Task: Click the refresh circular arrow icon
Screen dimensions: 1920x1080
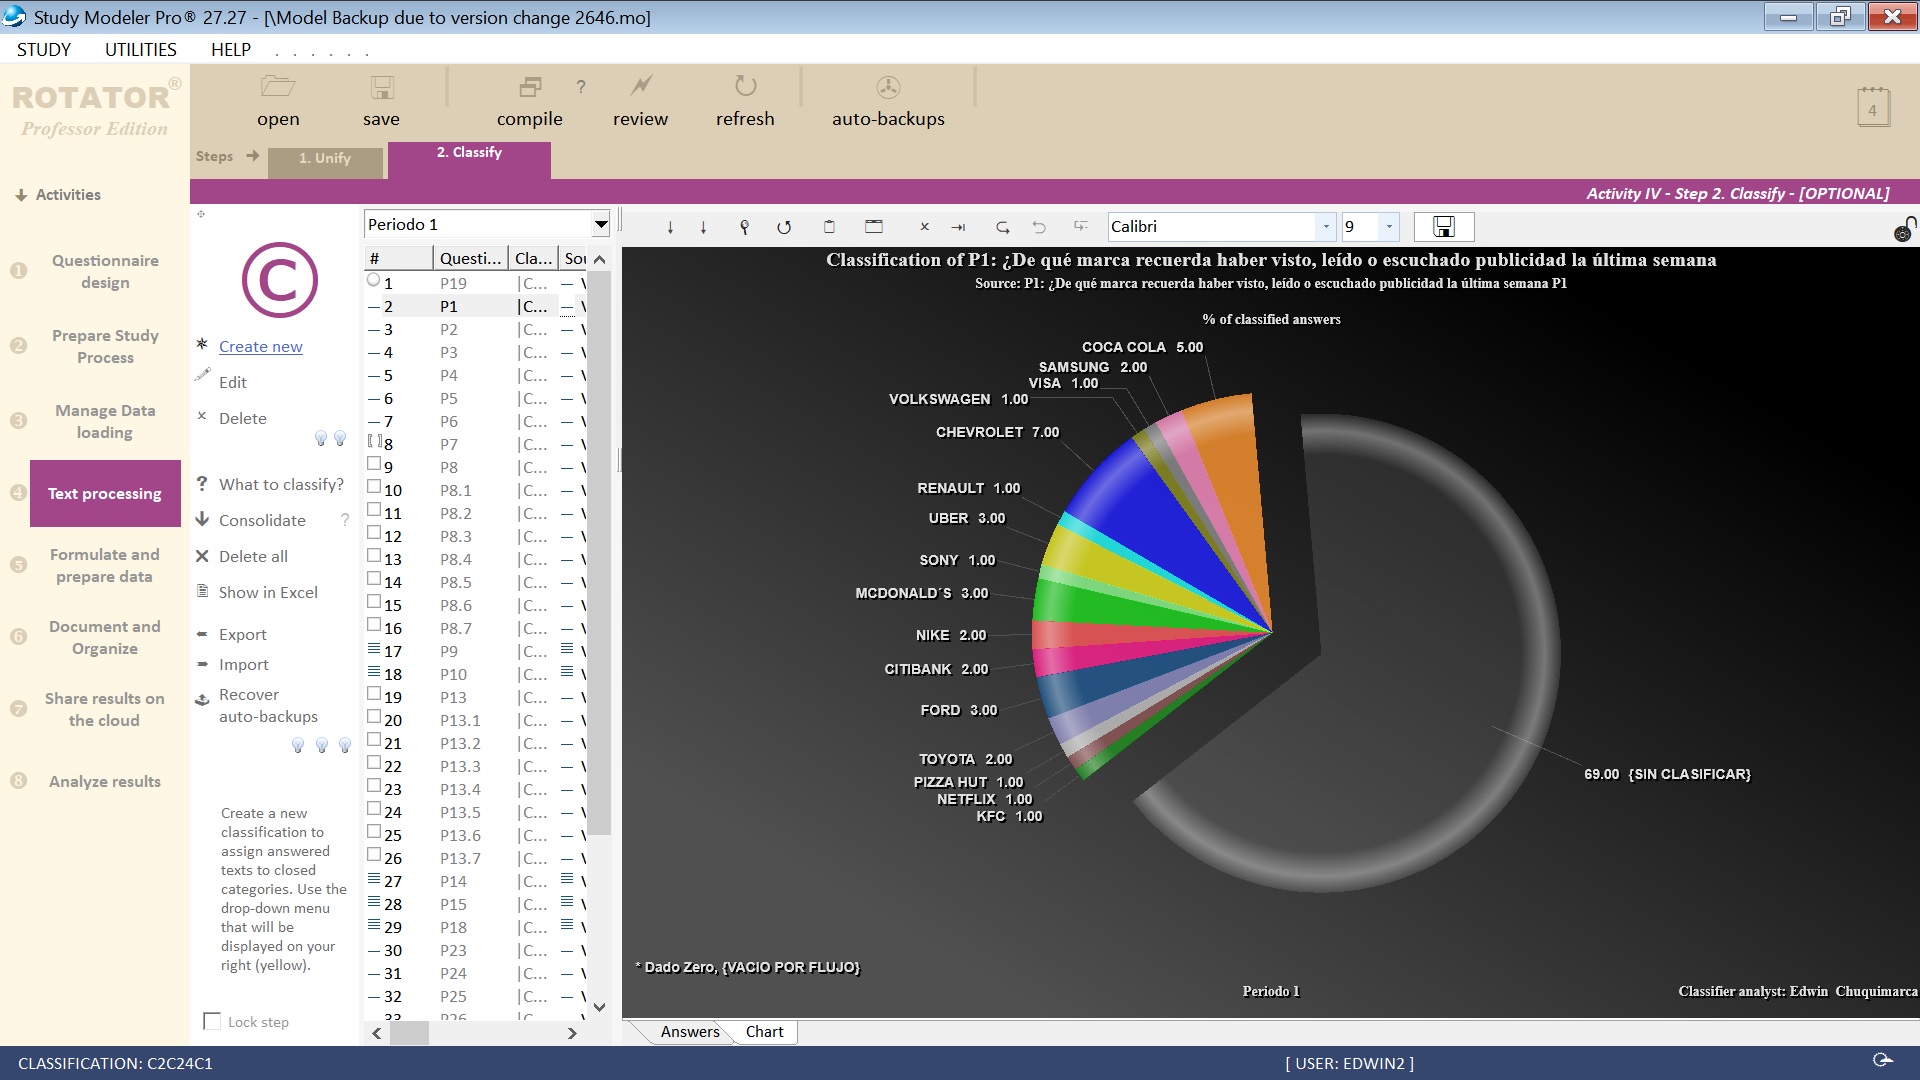Action: point(745,86)
